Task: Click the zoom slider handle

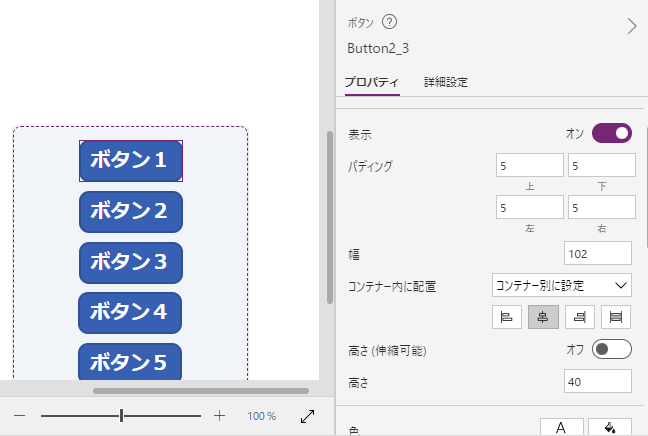Action: [x=121, y=415]
